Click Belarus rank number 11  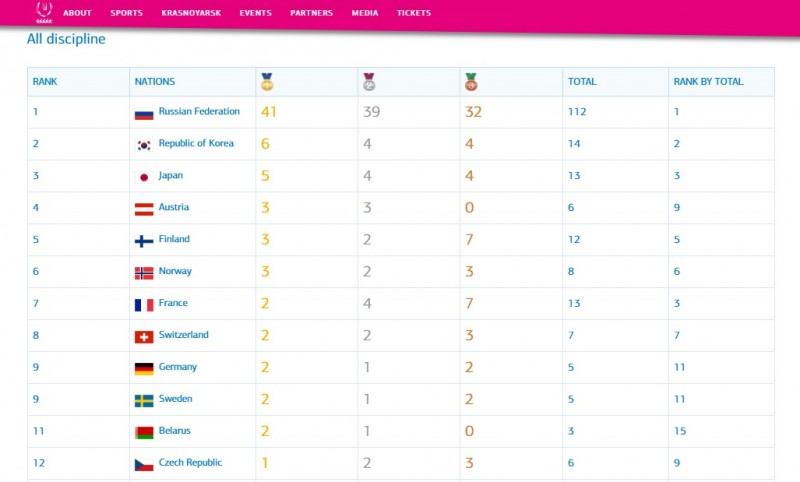point(38,431)
